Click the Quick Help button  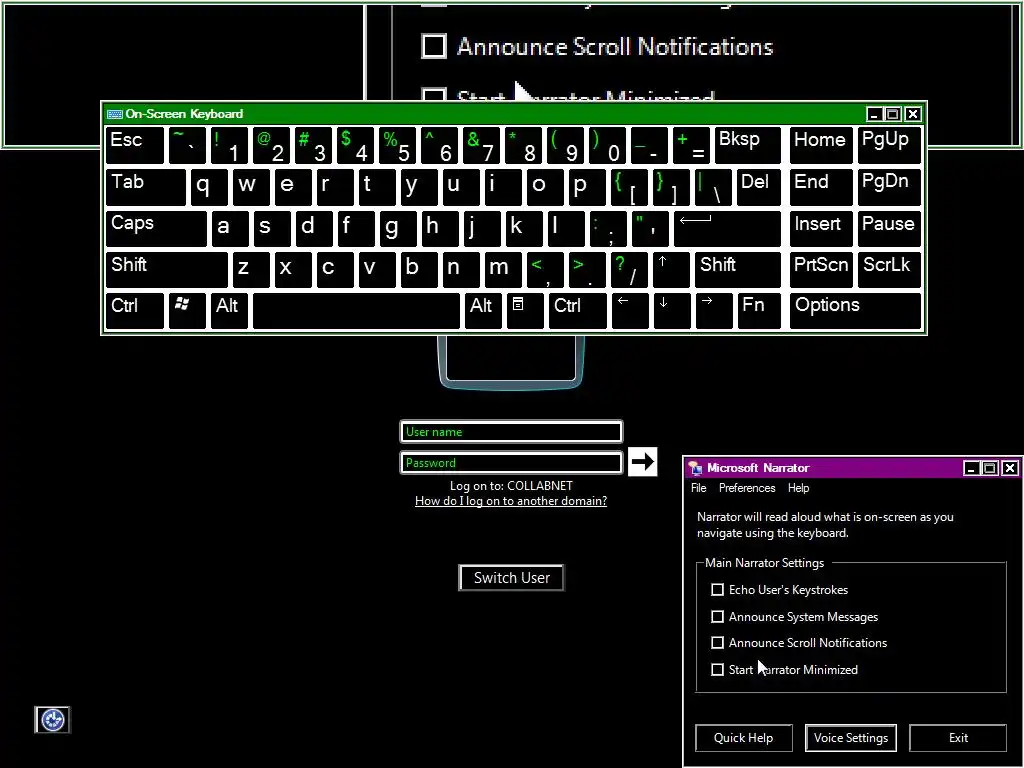click(x=743, y=738)
